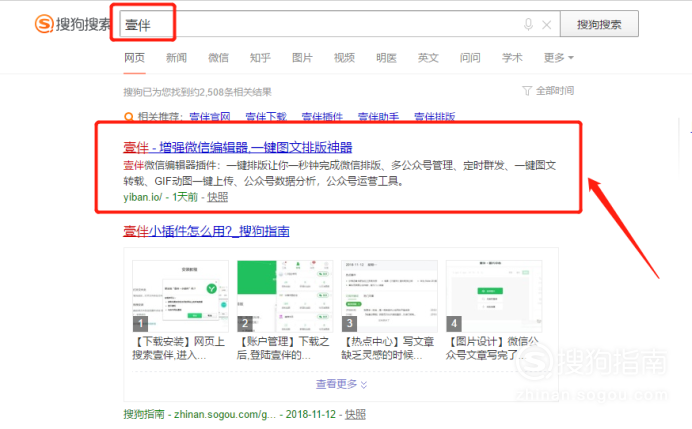
Task: Click related suggestion 壹伴助手
Action: tap(378, 117)
